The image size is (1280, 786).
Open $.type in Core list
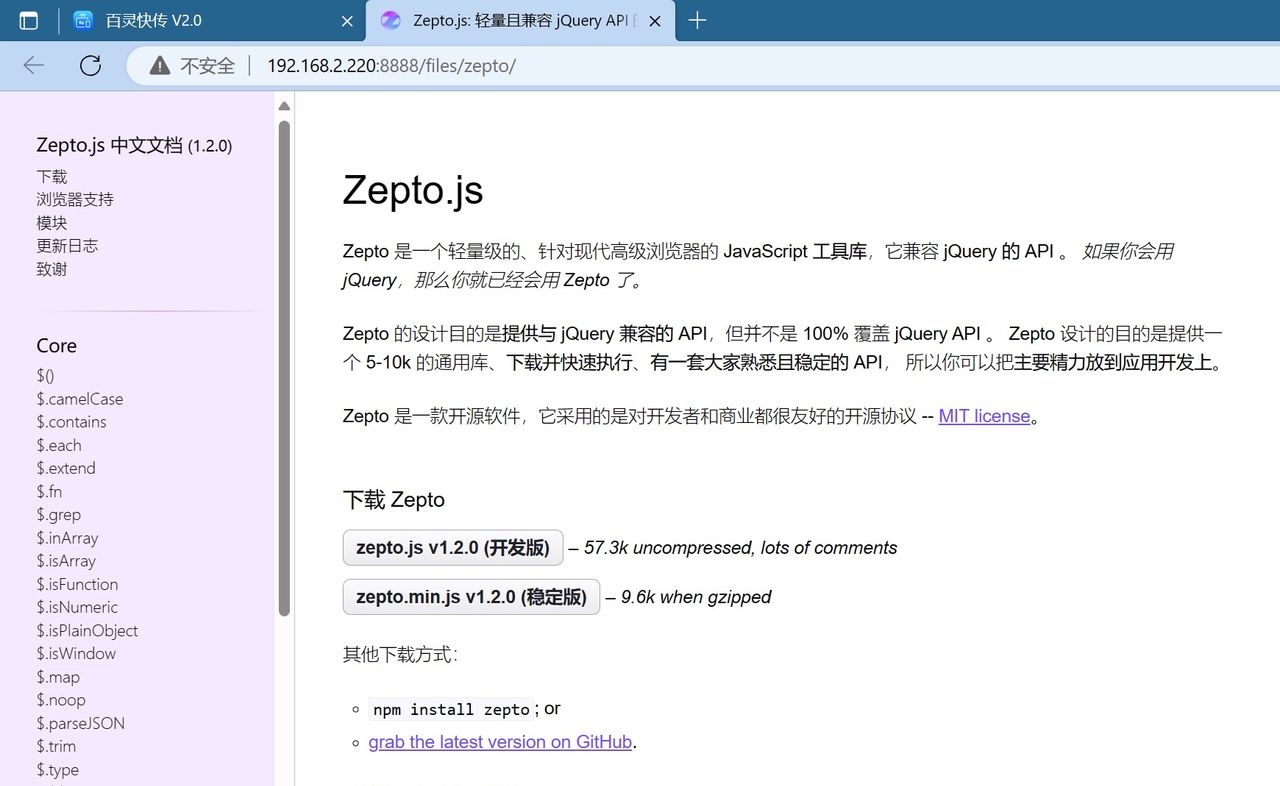click(x=57, y=769)
